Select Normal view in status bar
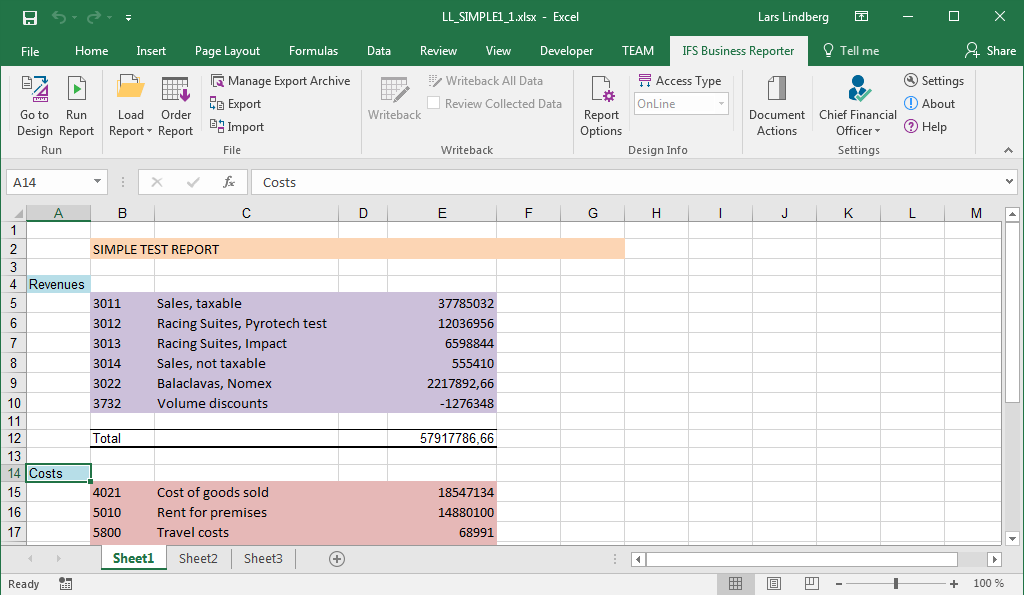Screen dimensions: 1024x595 pyautogui.click(x=735, y=583)
